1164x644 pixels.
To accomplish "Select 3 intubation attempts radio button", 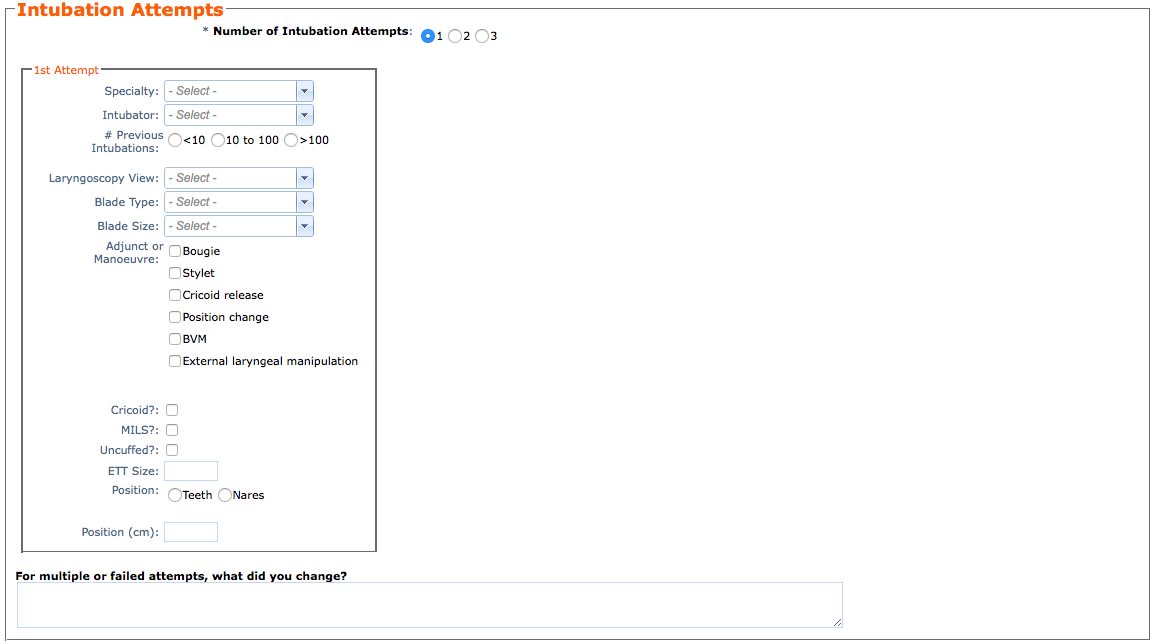I will click(x=482, y=36).
